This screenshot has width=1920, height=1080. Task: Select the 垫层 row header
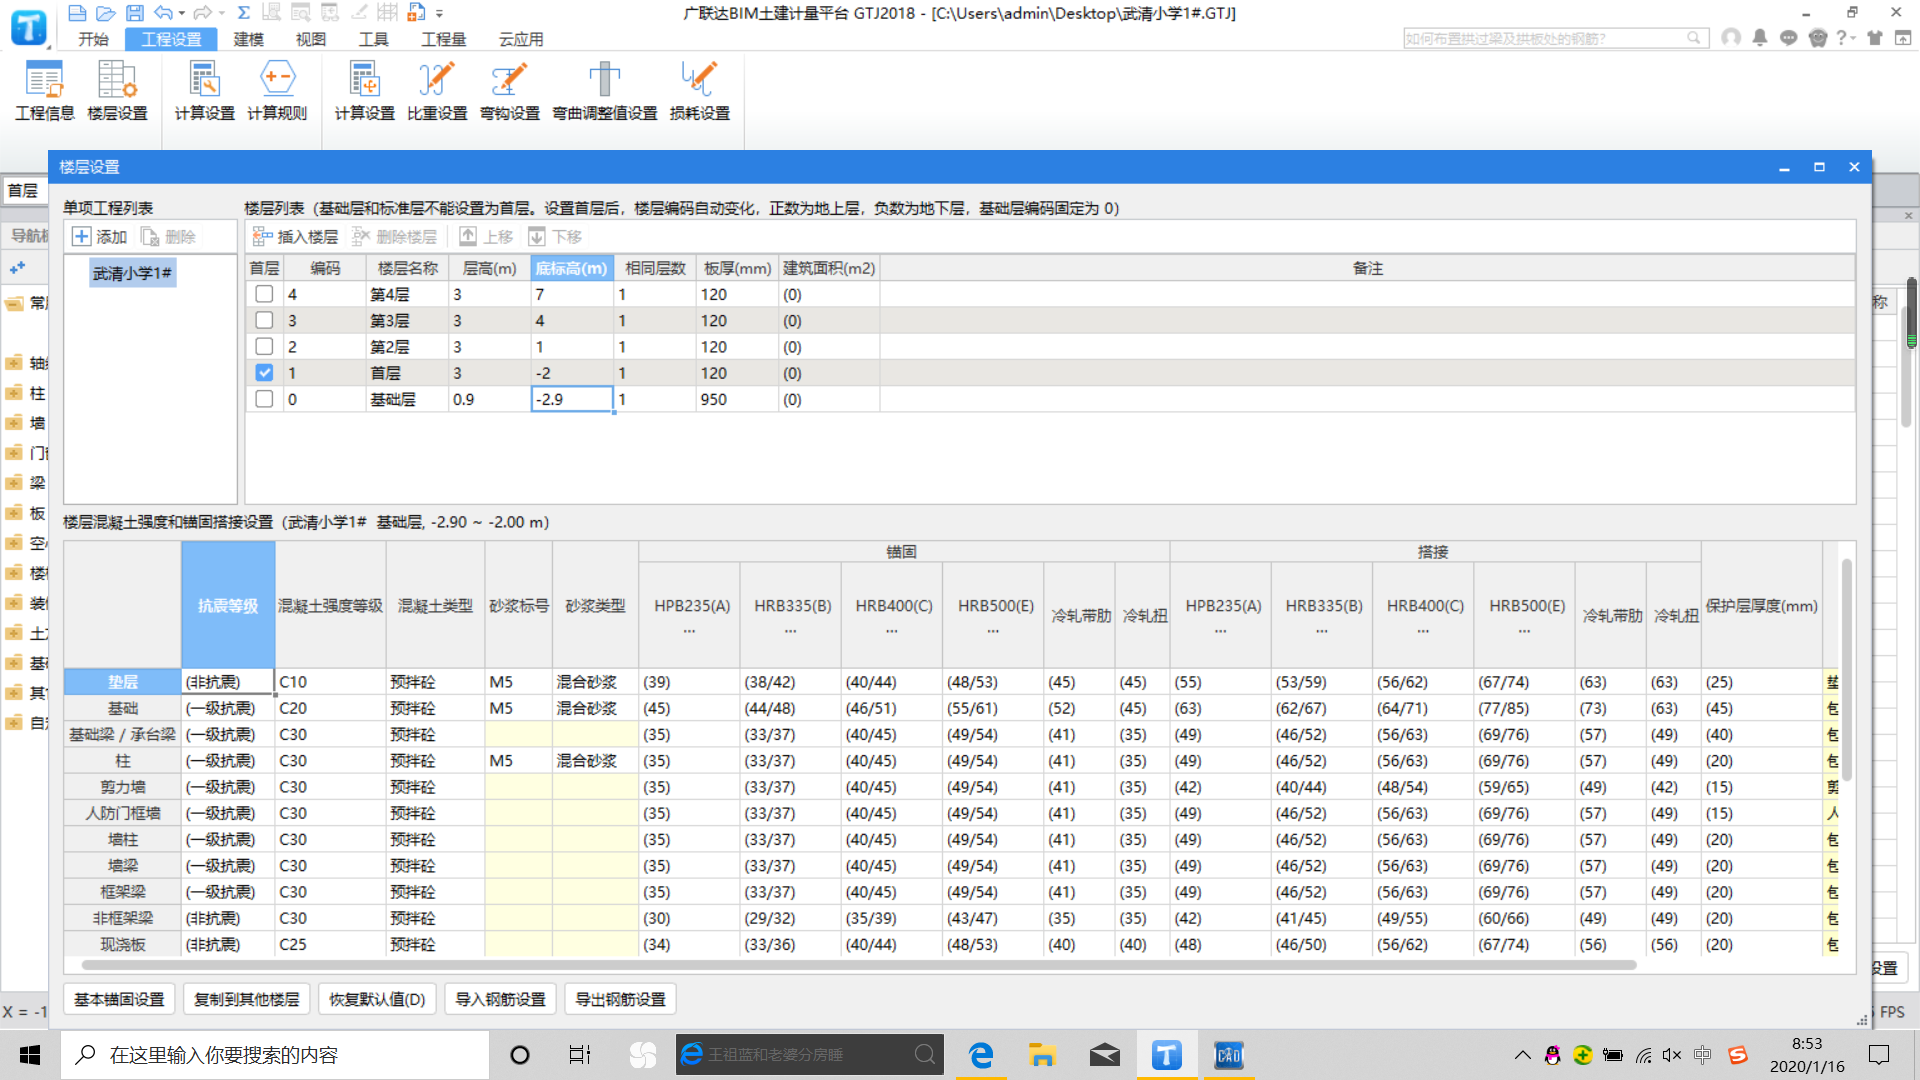(122, 682)
